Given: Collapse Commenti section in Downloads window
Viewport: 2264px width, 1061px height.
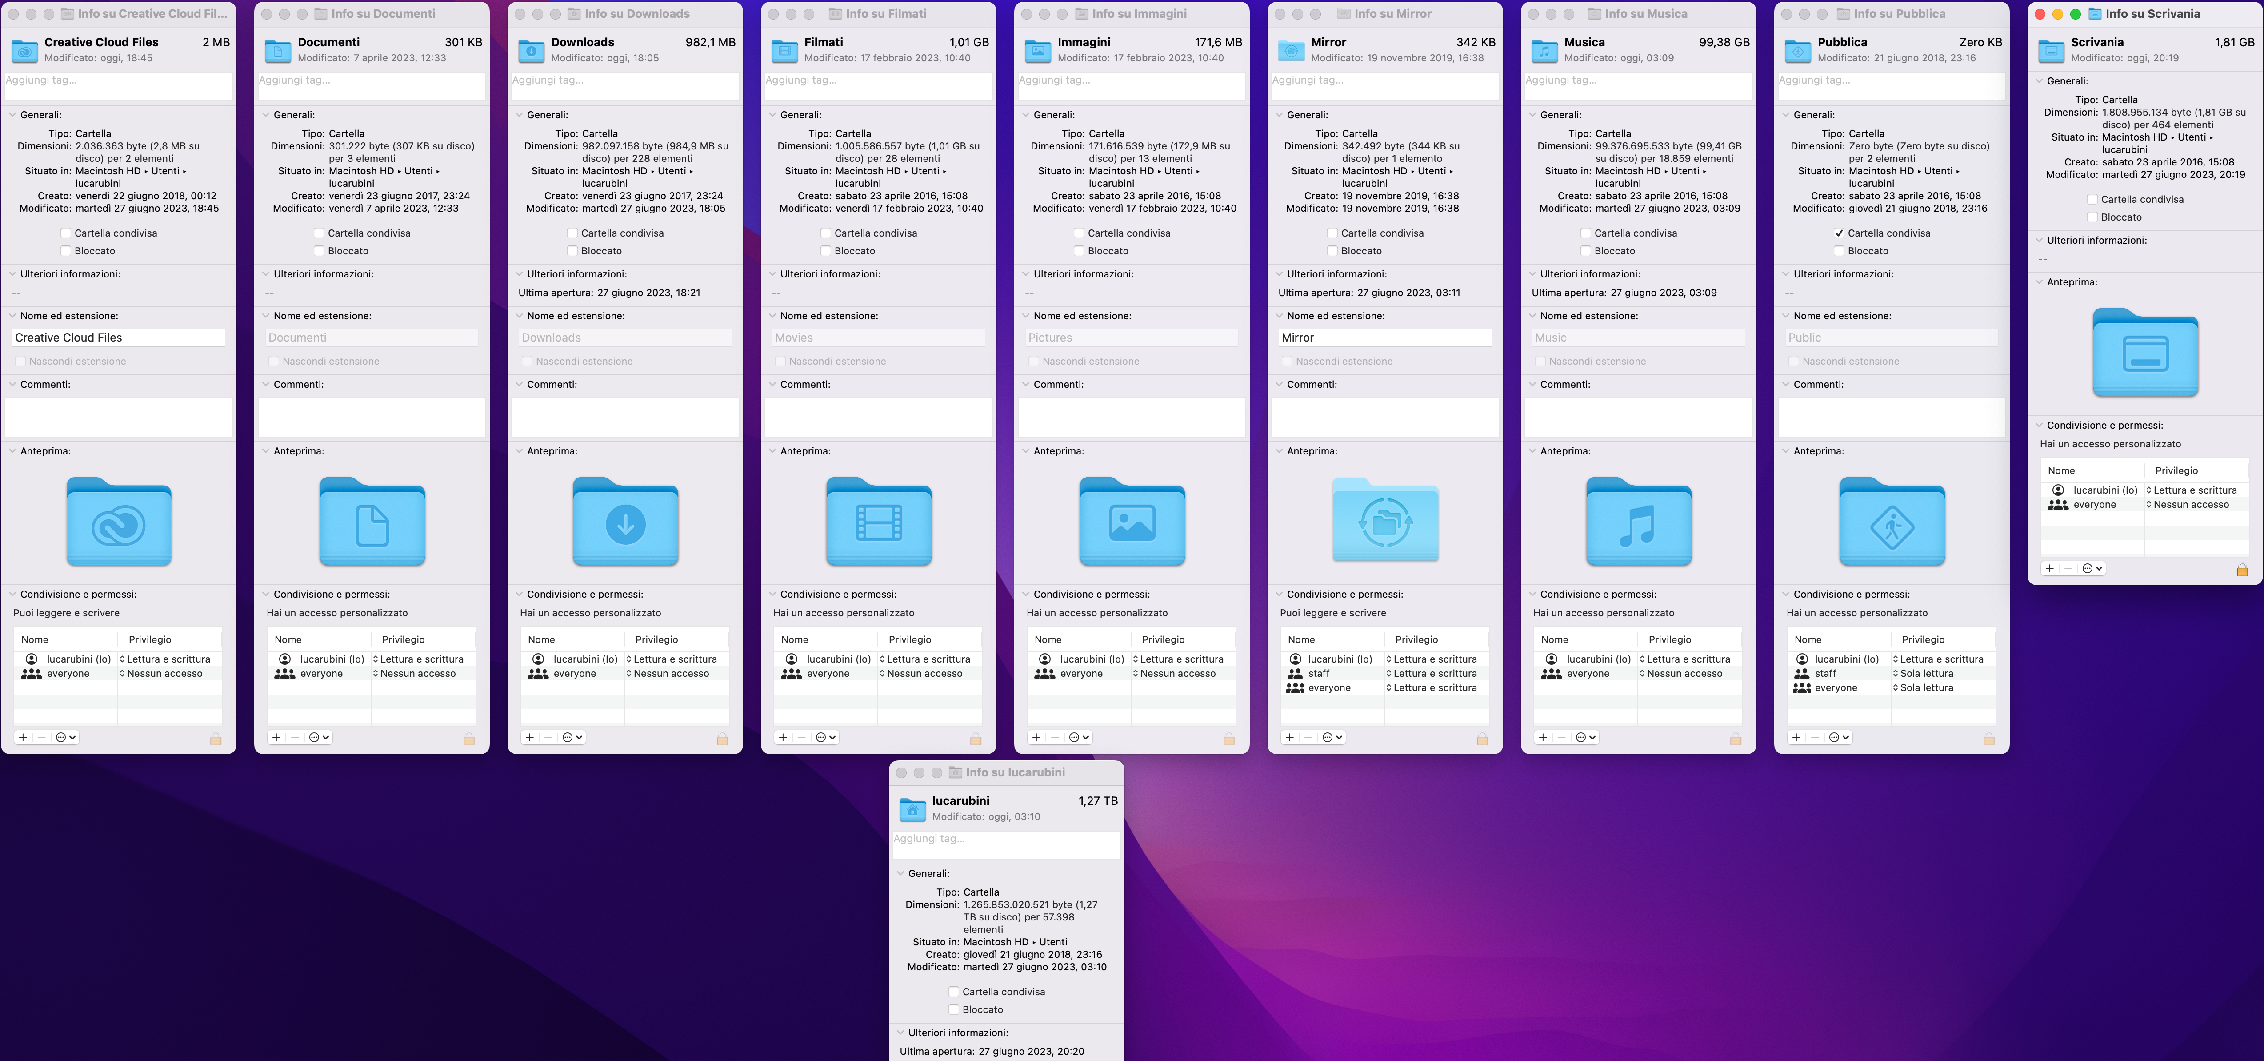Looking at the screenshot, I should click(x=518, y=384).
